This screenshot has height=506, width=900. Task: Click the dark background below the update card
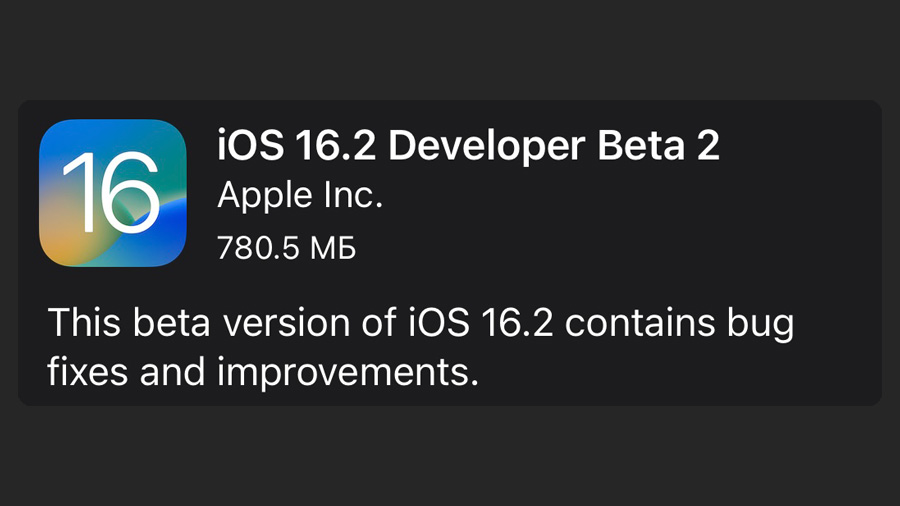[450, 456]
